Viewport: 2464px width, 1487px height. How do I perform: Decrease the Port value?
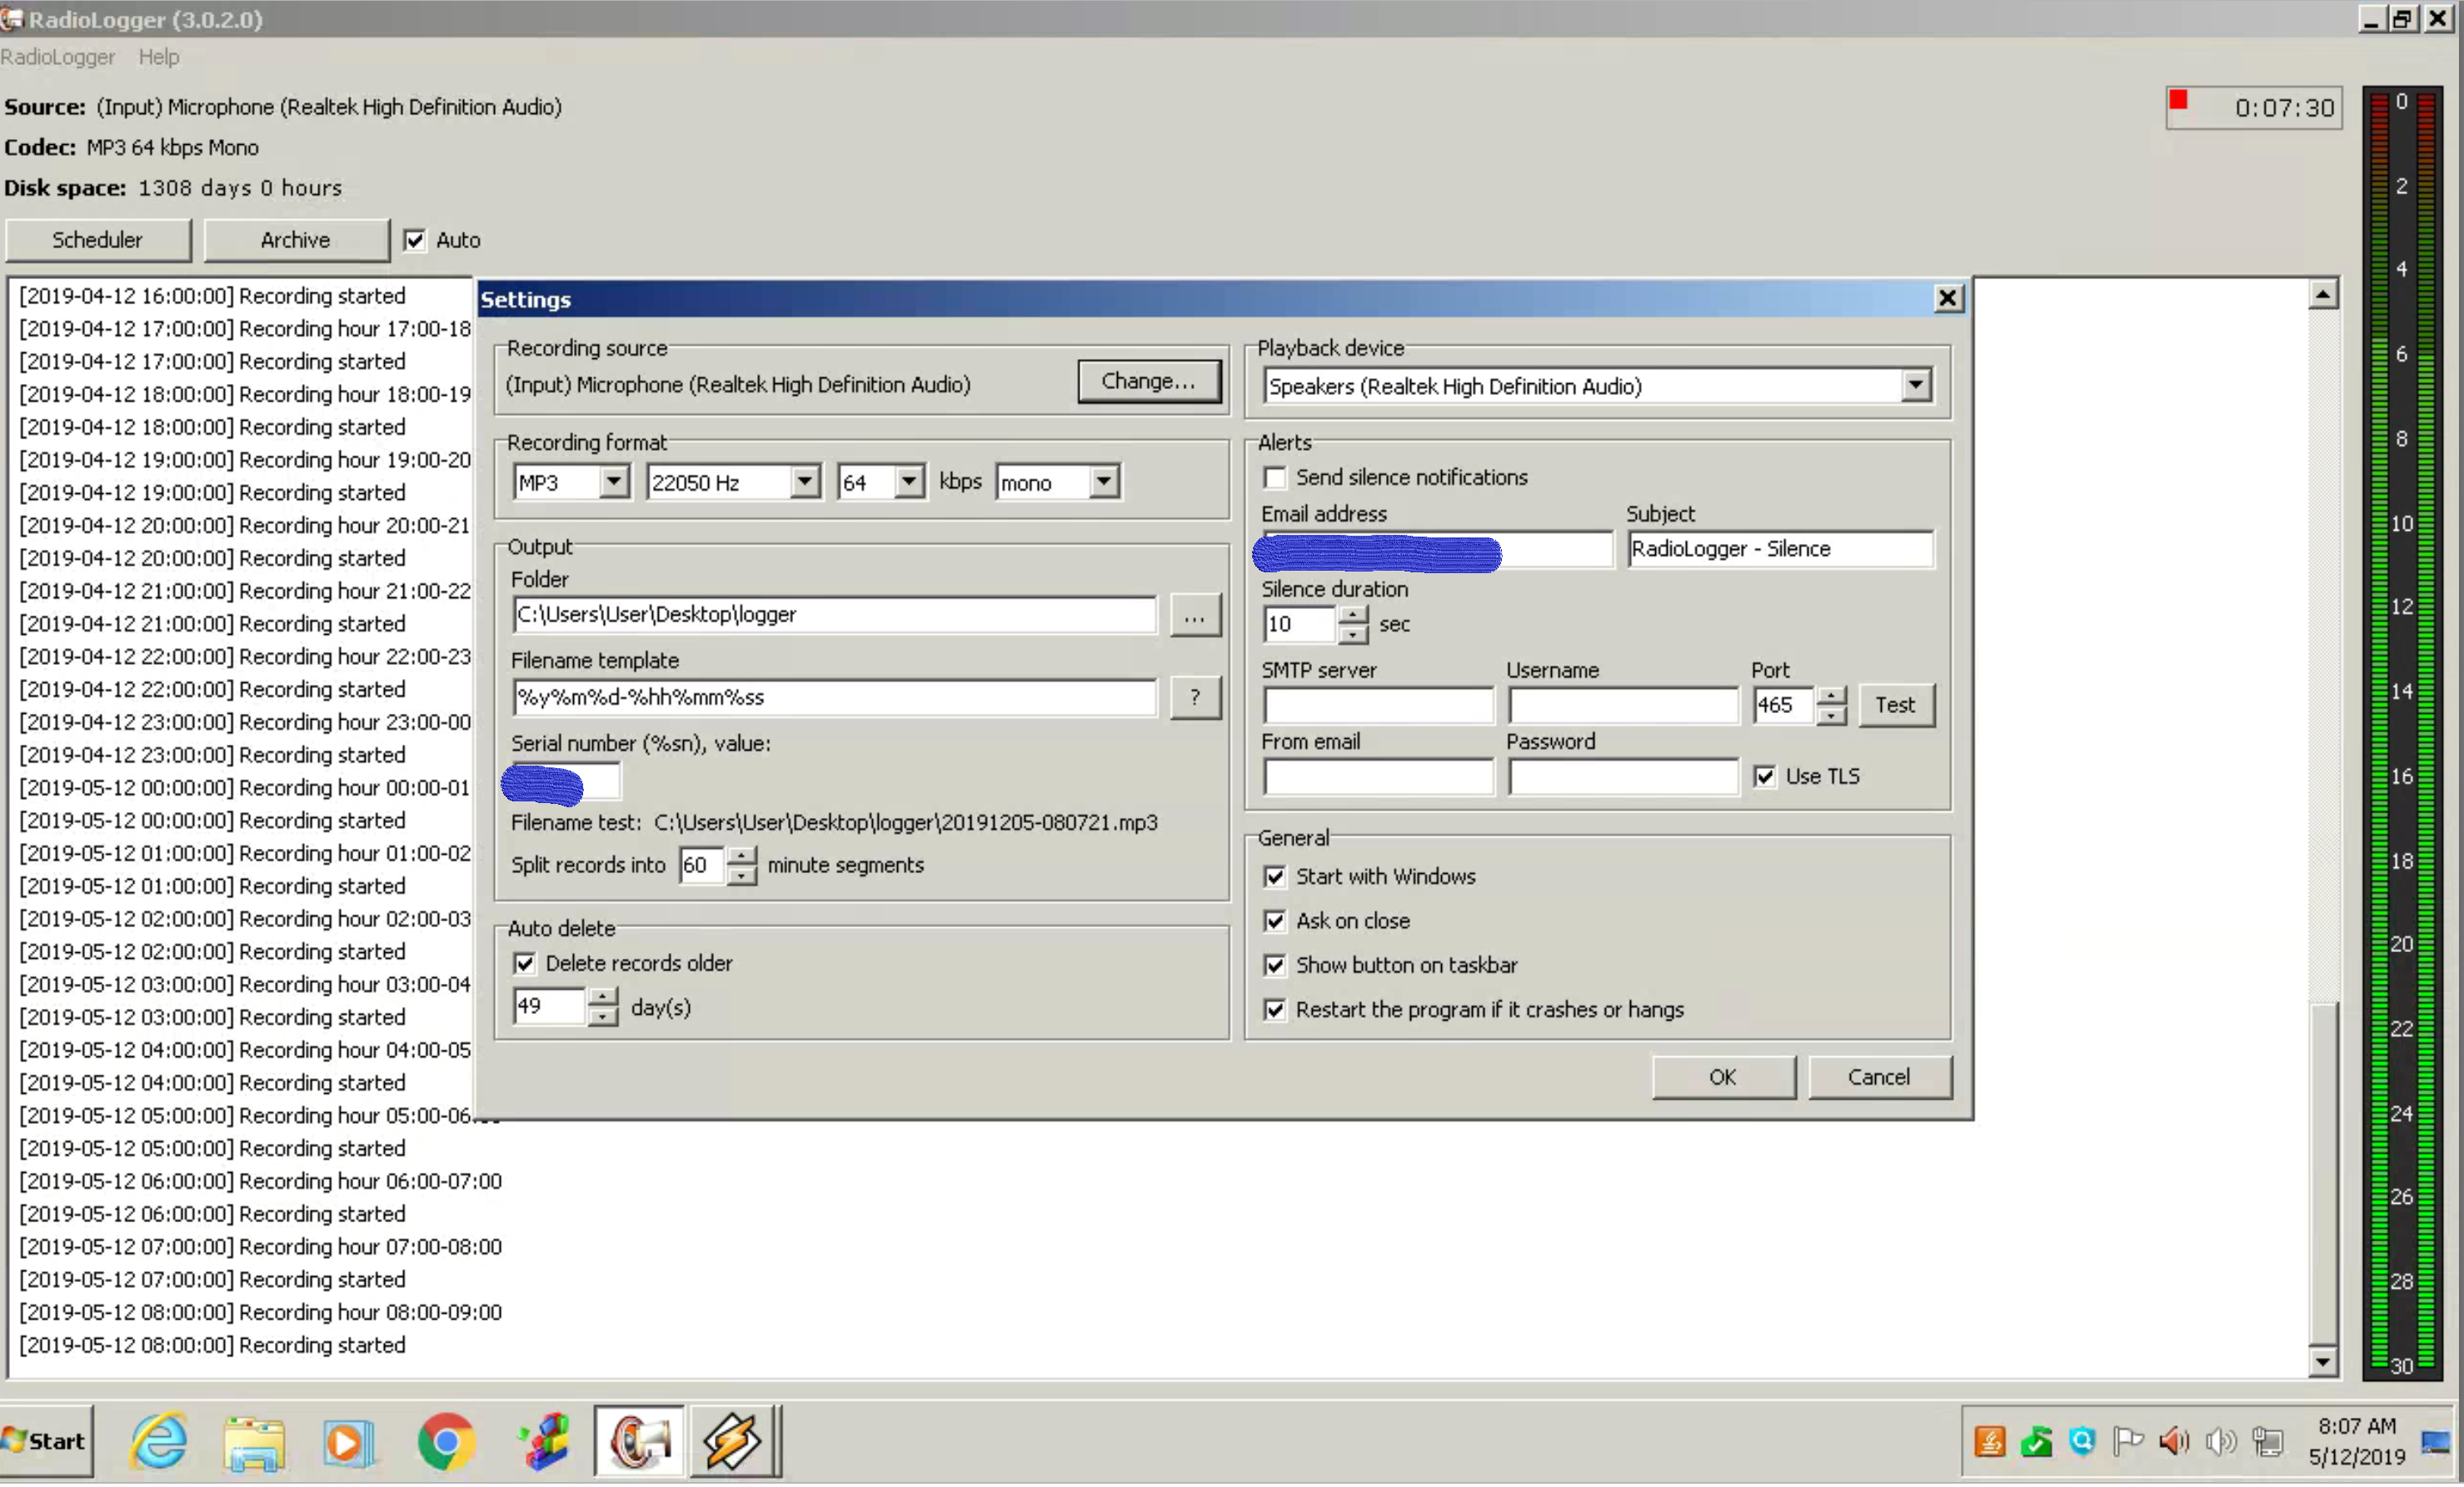(x=1831, y=715)
